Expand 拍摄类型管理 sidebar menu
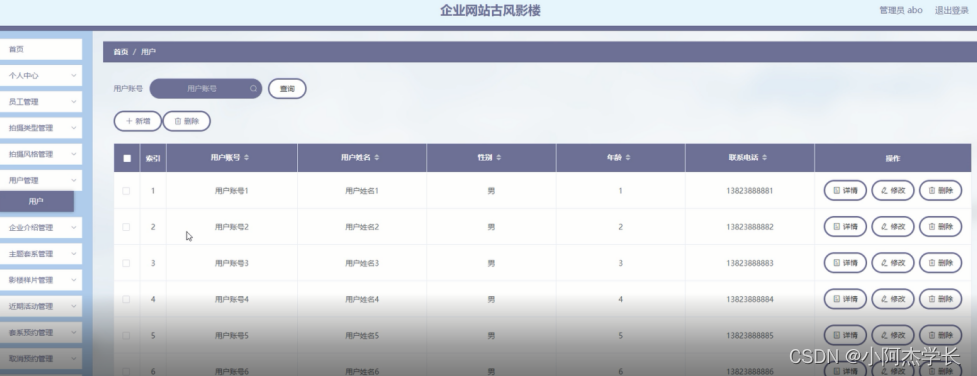This screenshot has height=376, width=977. (x=41, y=128)
